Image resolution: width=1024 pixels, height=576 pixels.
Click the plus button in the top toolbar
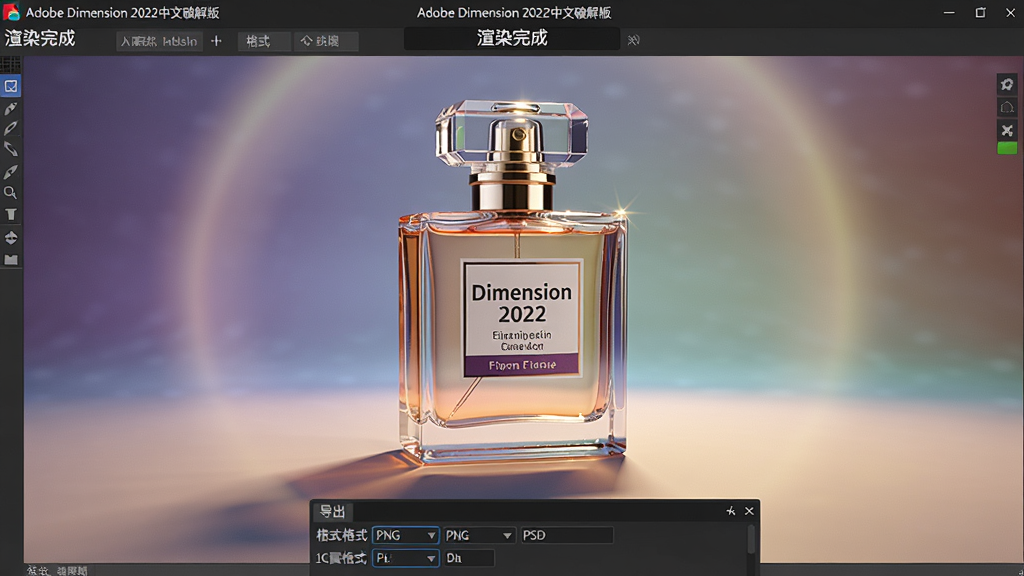tap(216, 41)
